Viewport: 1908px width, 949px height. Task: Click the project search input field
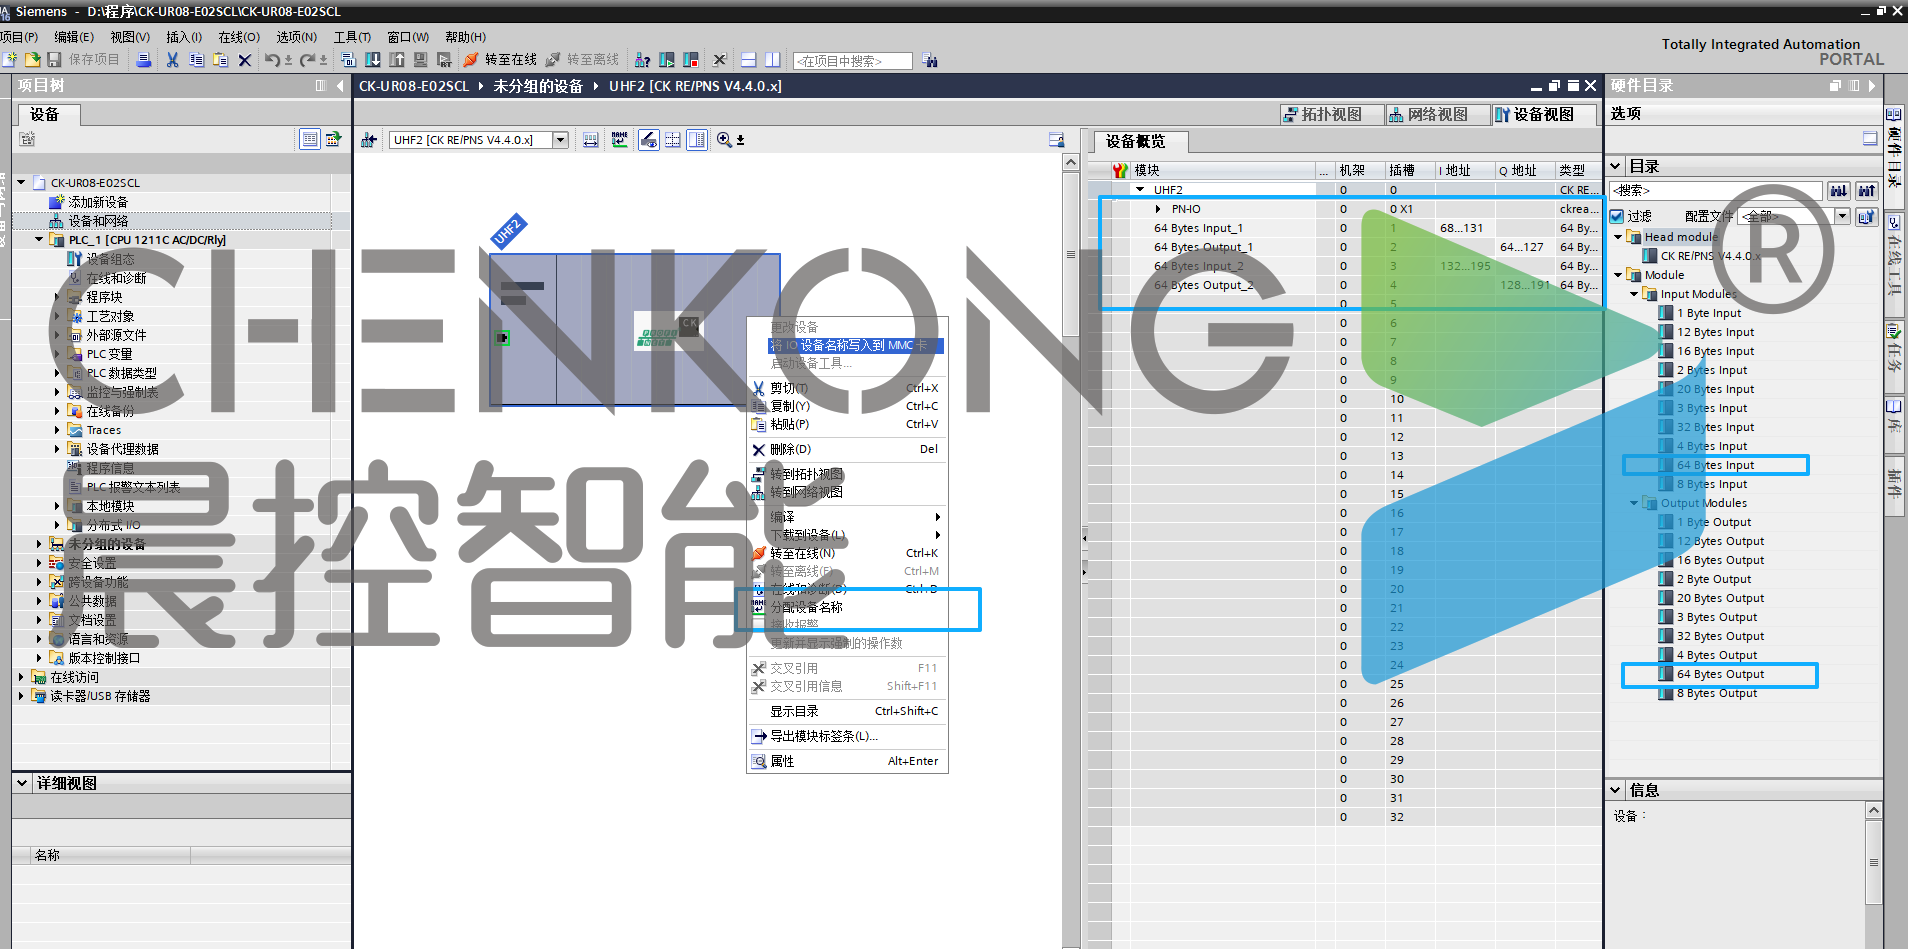pyautogui.click(x=852, y=61)
